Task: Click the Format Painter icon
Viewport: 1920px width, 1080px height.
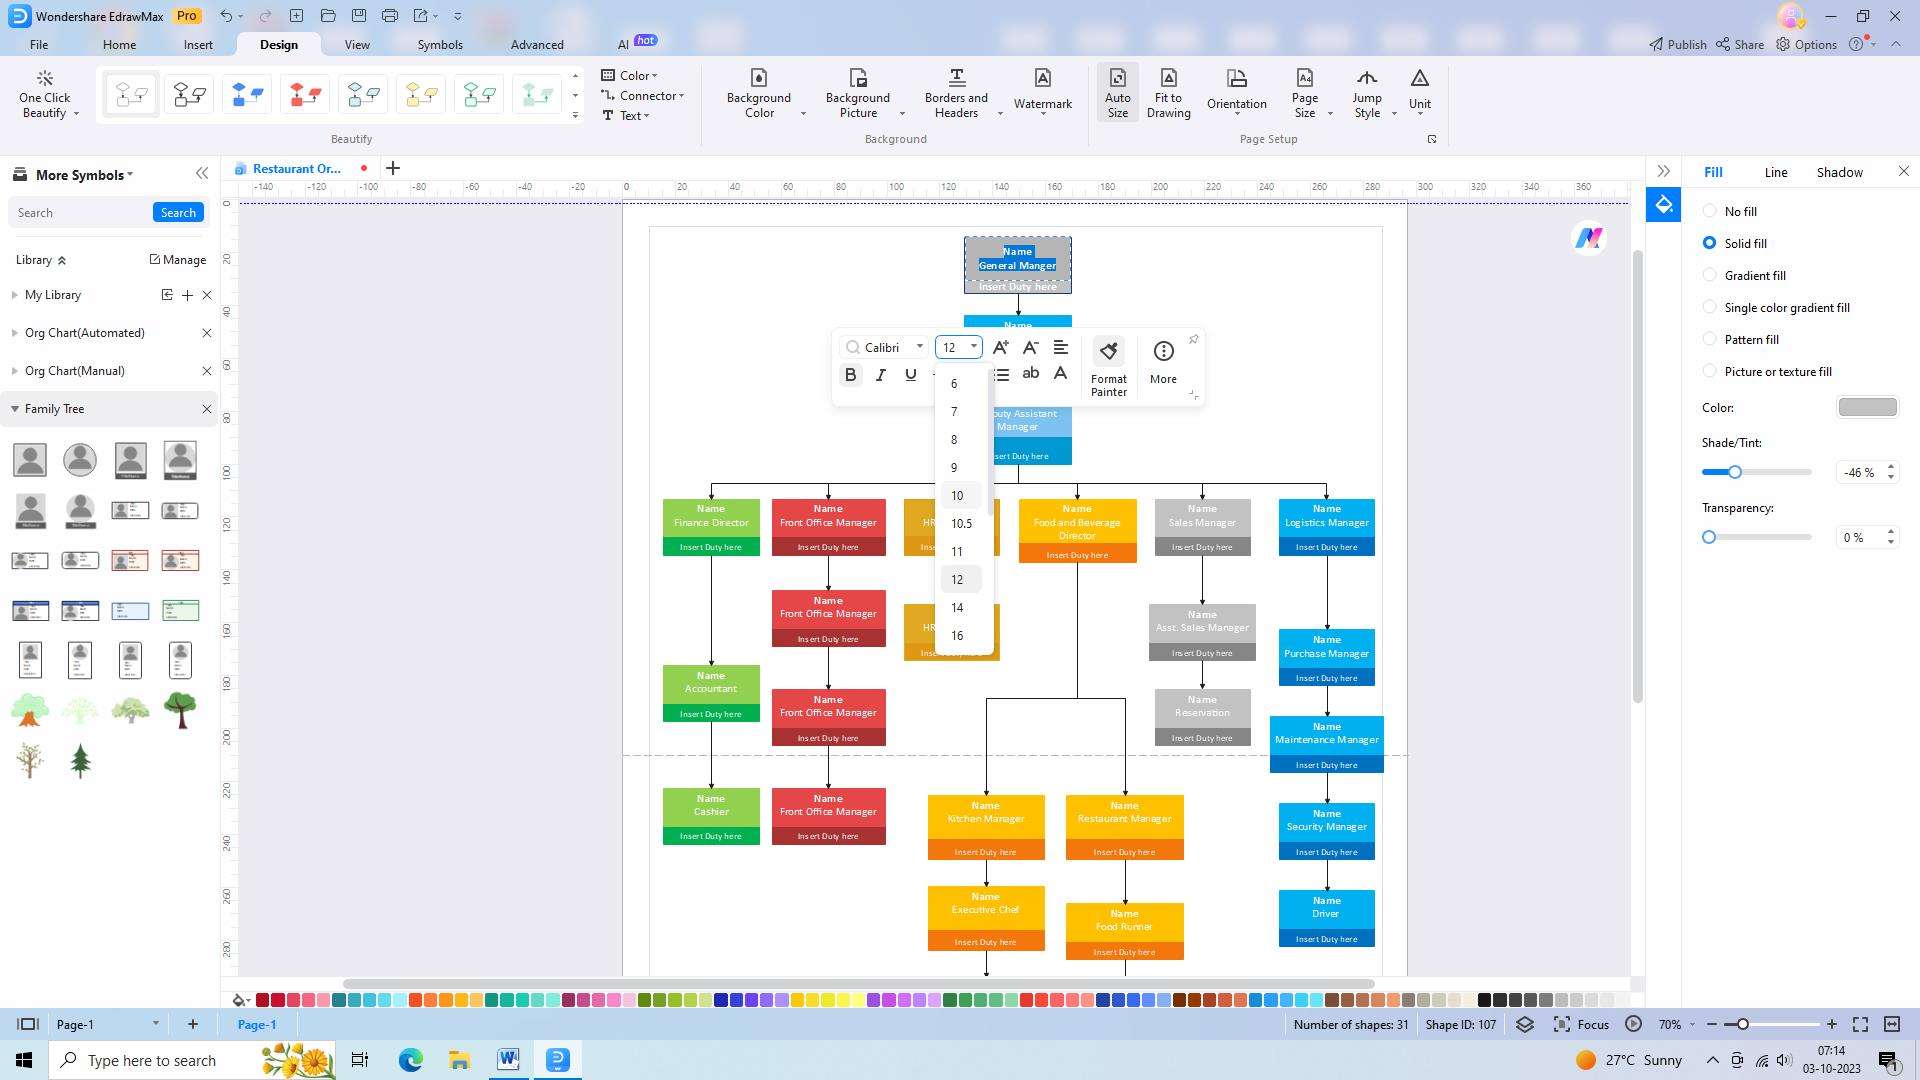Action: pos(1108,351)
